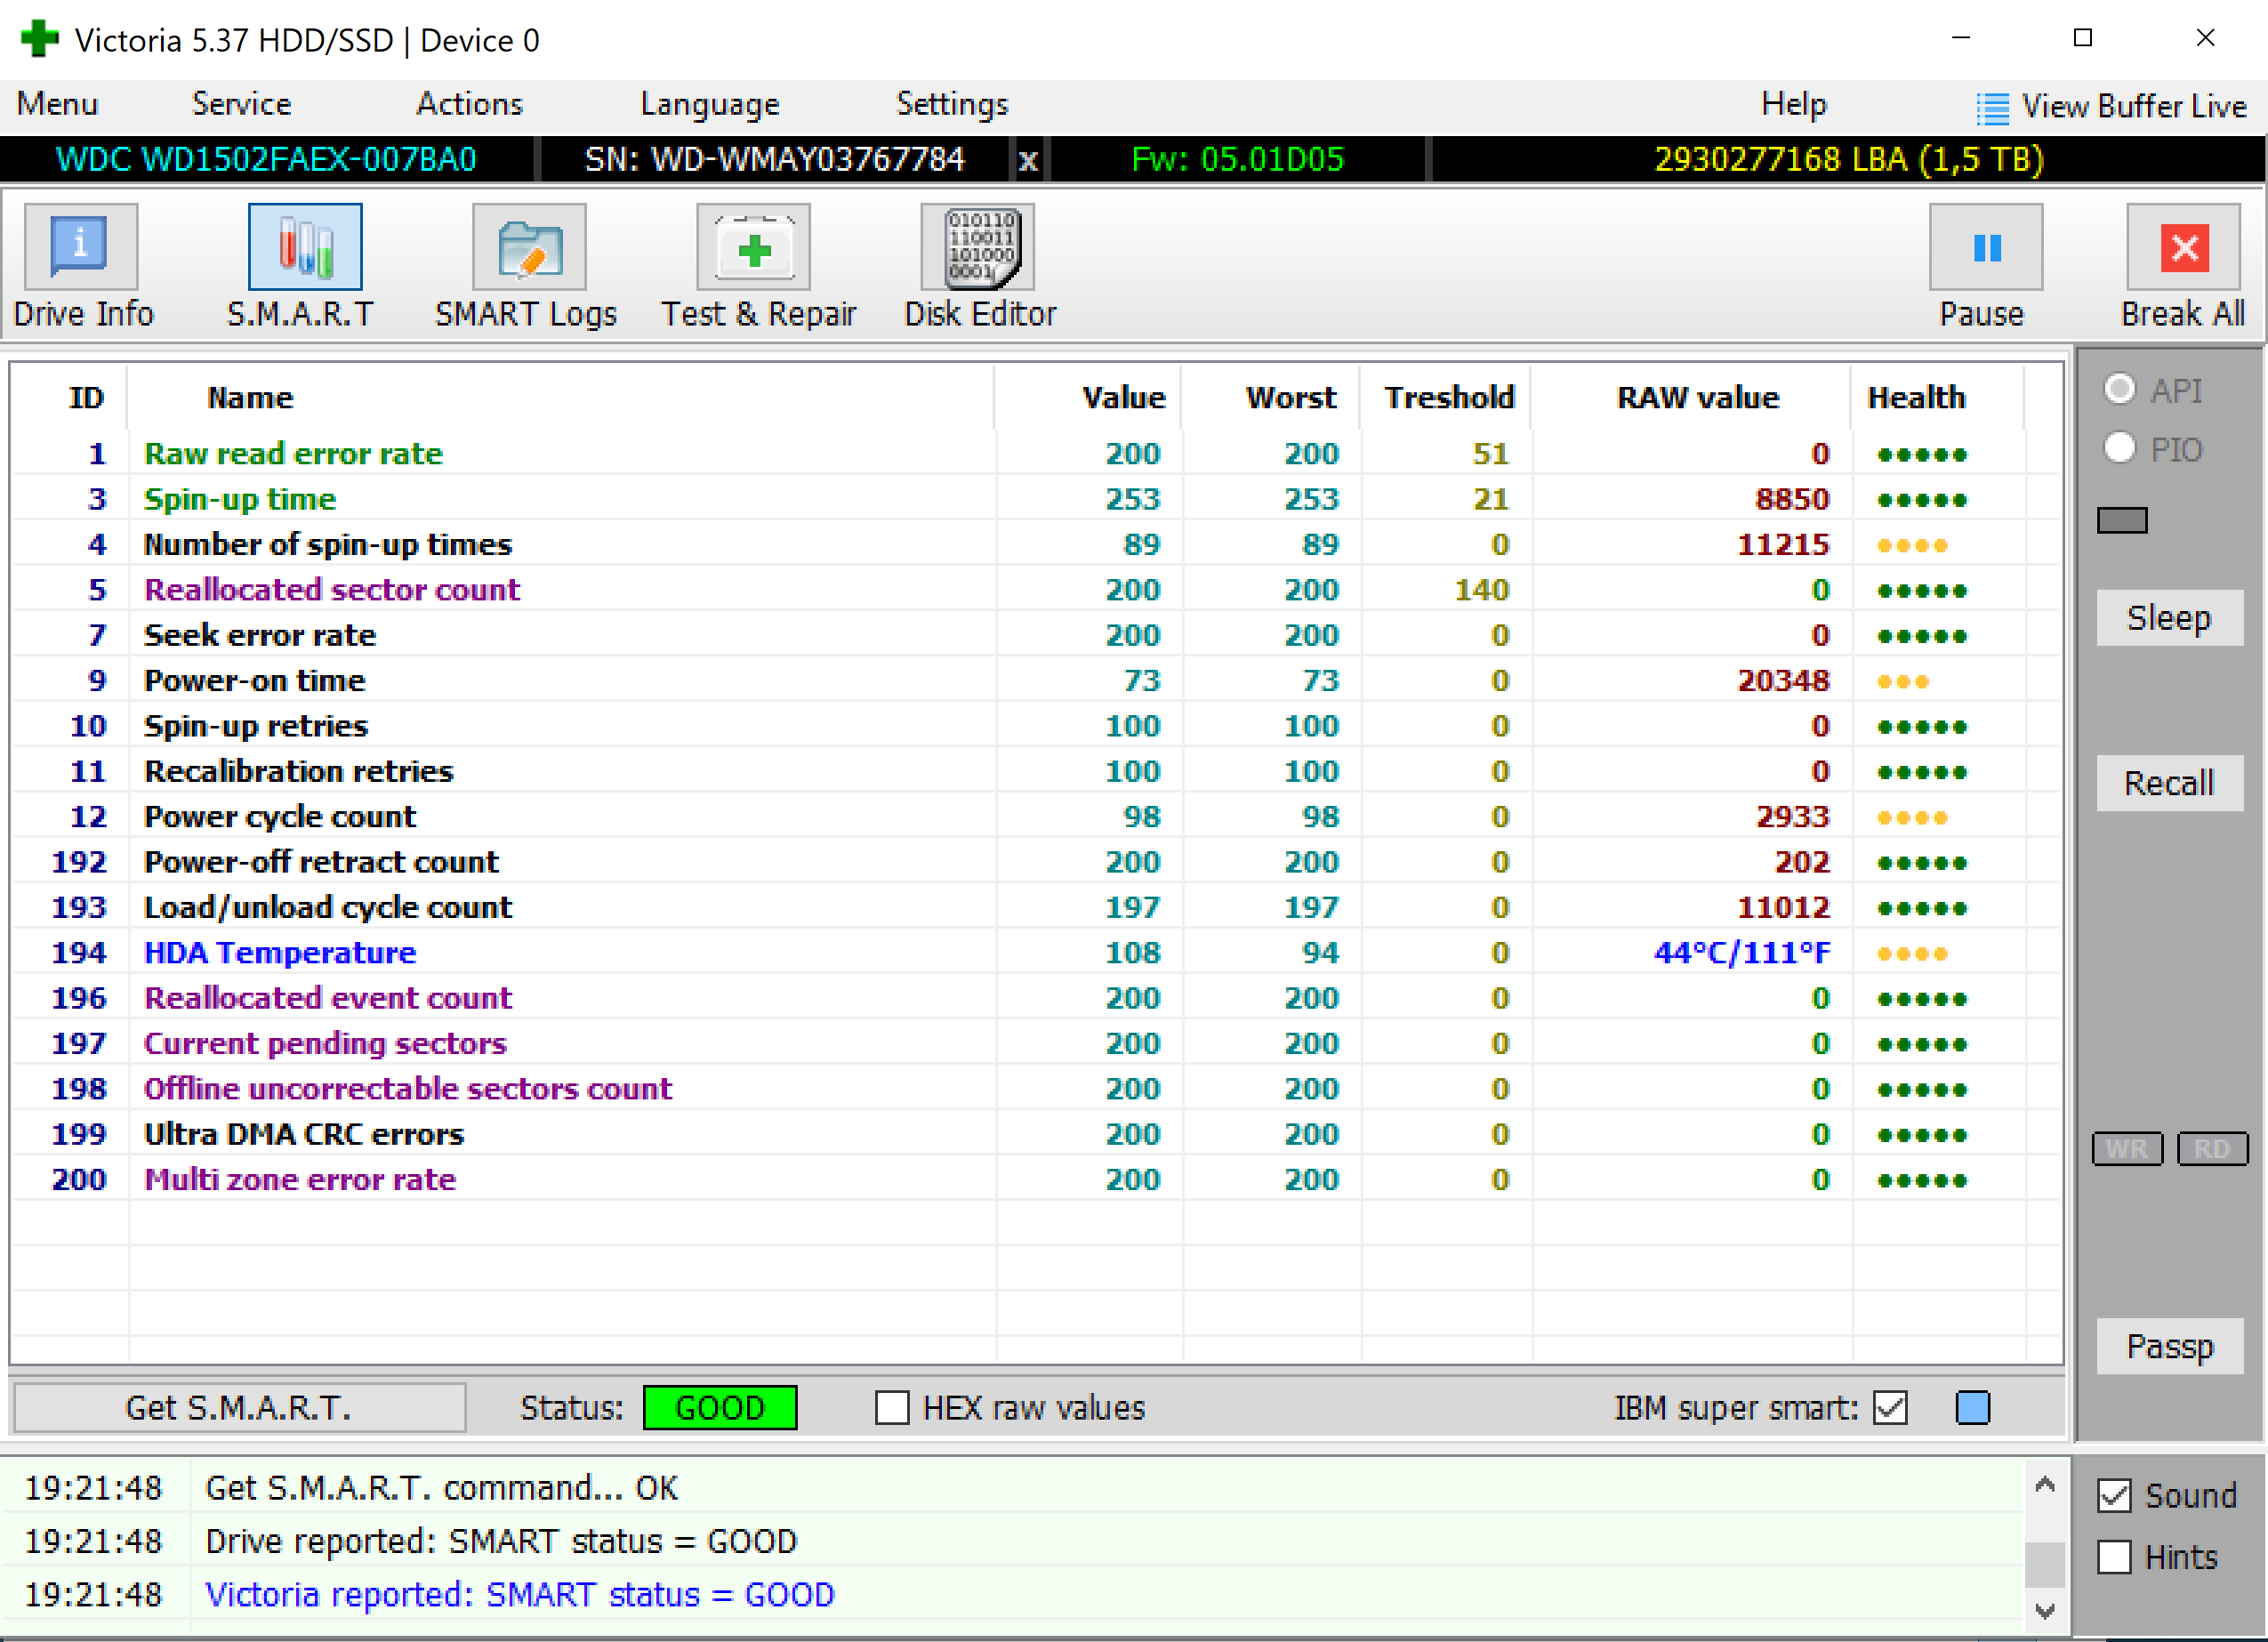Select the API radio button
2268x1642 pixels.
[2119, 389]
